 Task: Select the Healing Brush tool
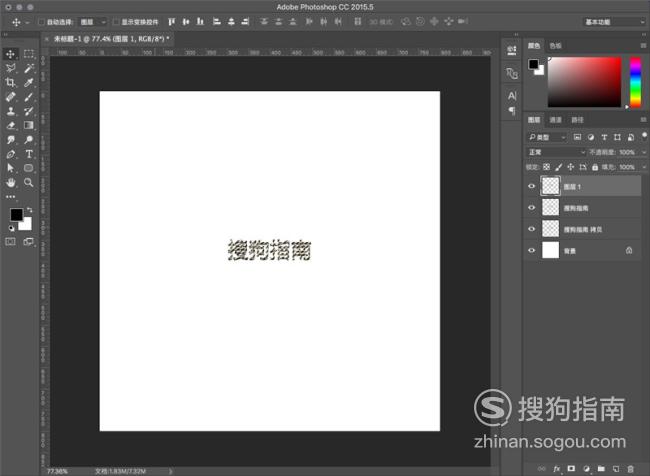tap(11, 97)
